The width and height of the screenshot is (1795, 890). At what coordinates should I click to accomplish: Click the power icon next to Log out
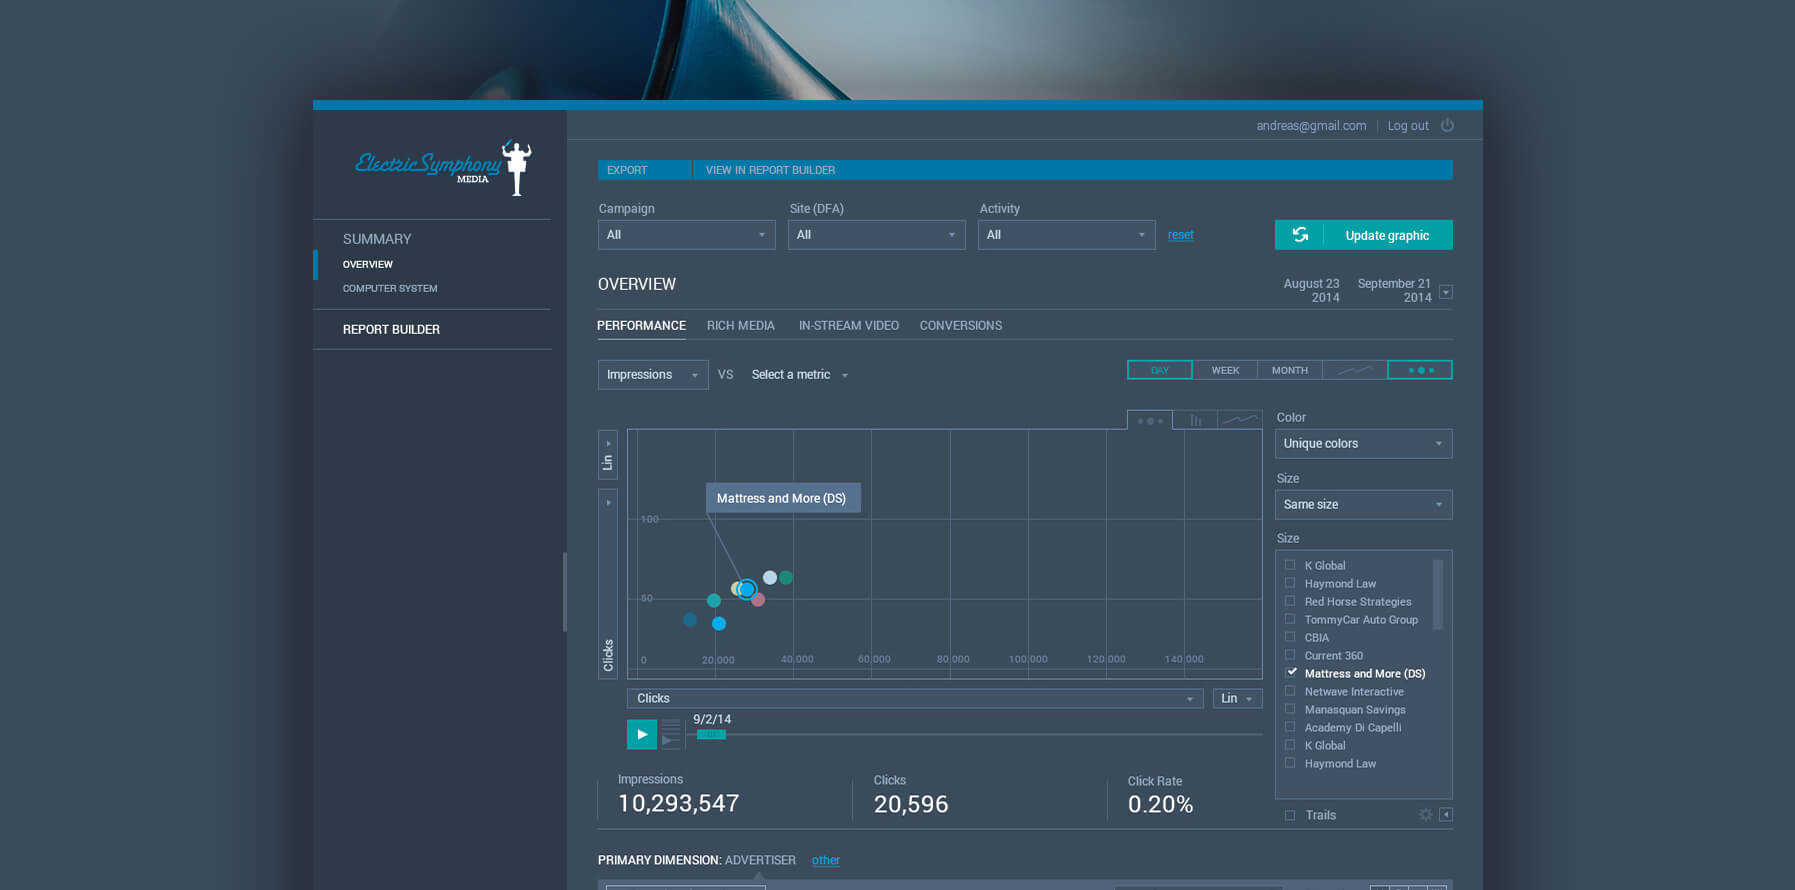point(1447,125)
